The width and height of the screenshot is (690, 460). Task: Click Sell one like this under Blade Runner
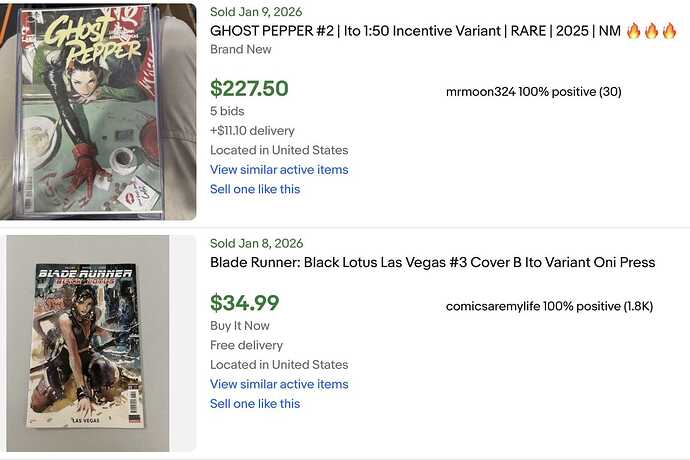click(255, 404)
